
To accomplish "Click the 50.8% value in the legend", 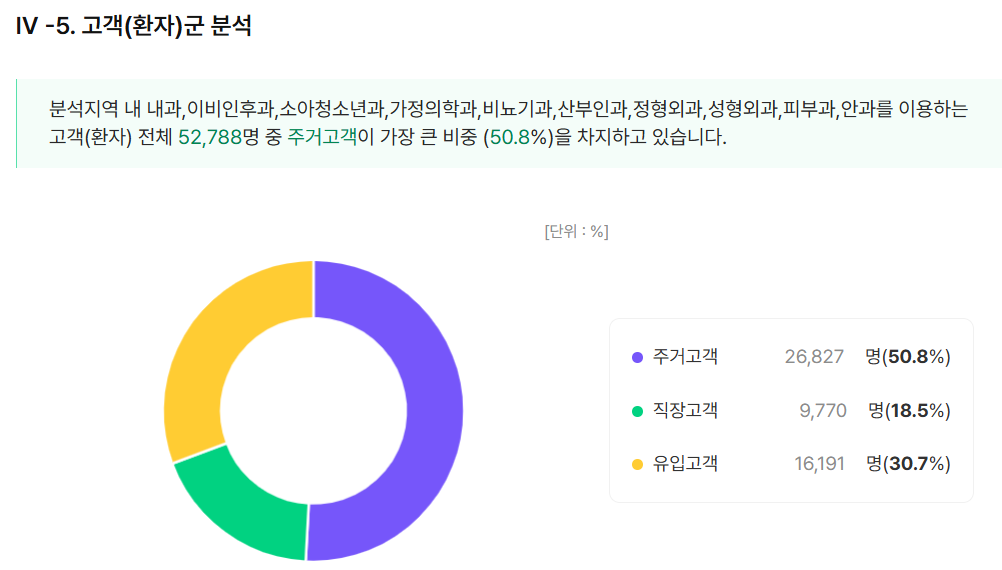I will [915, 357].
